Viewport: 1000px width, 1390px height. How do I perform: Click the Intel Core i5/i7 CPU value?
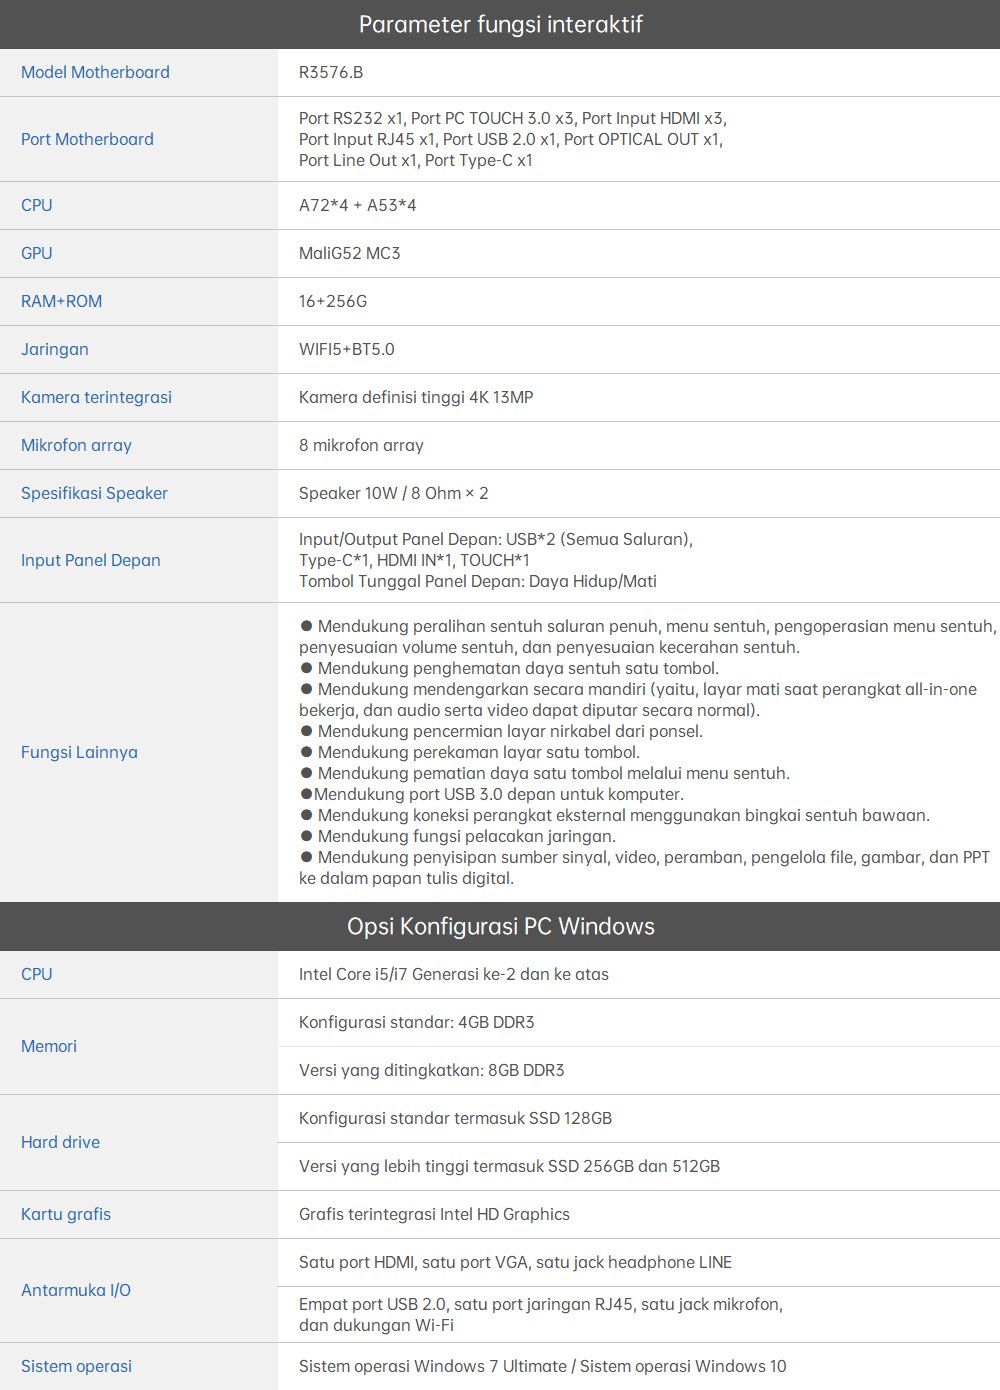[x=453, y=974]
